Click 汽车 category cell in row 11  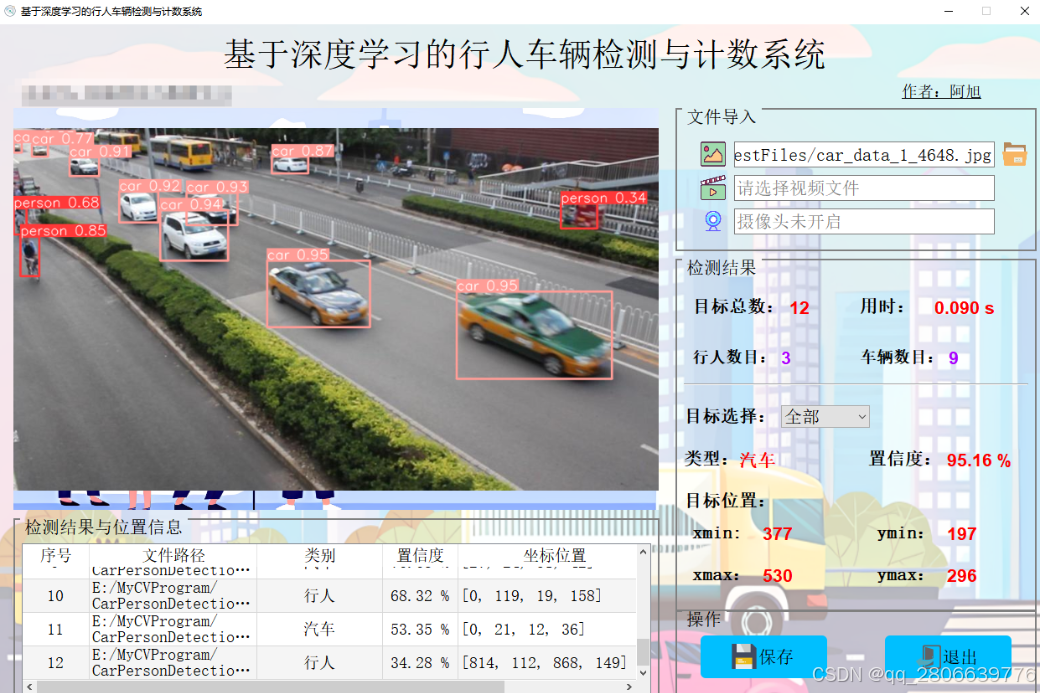(320, 629)
